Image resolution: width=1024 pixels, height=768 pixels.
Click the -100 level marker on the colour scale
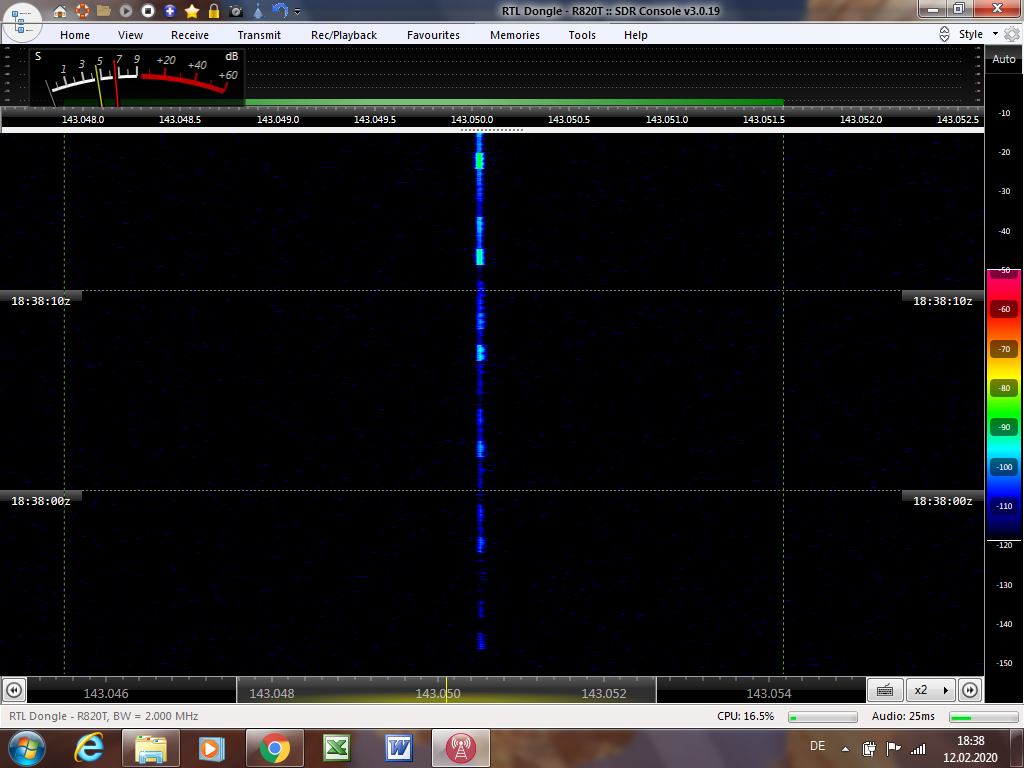coord(1004,467)
